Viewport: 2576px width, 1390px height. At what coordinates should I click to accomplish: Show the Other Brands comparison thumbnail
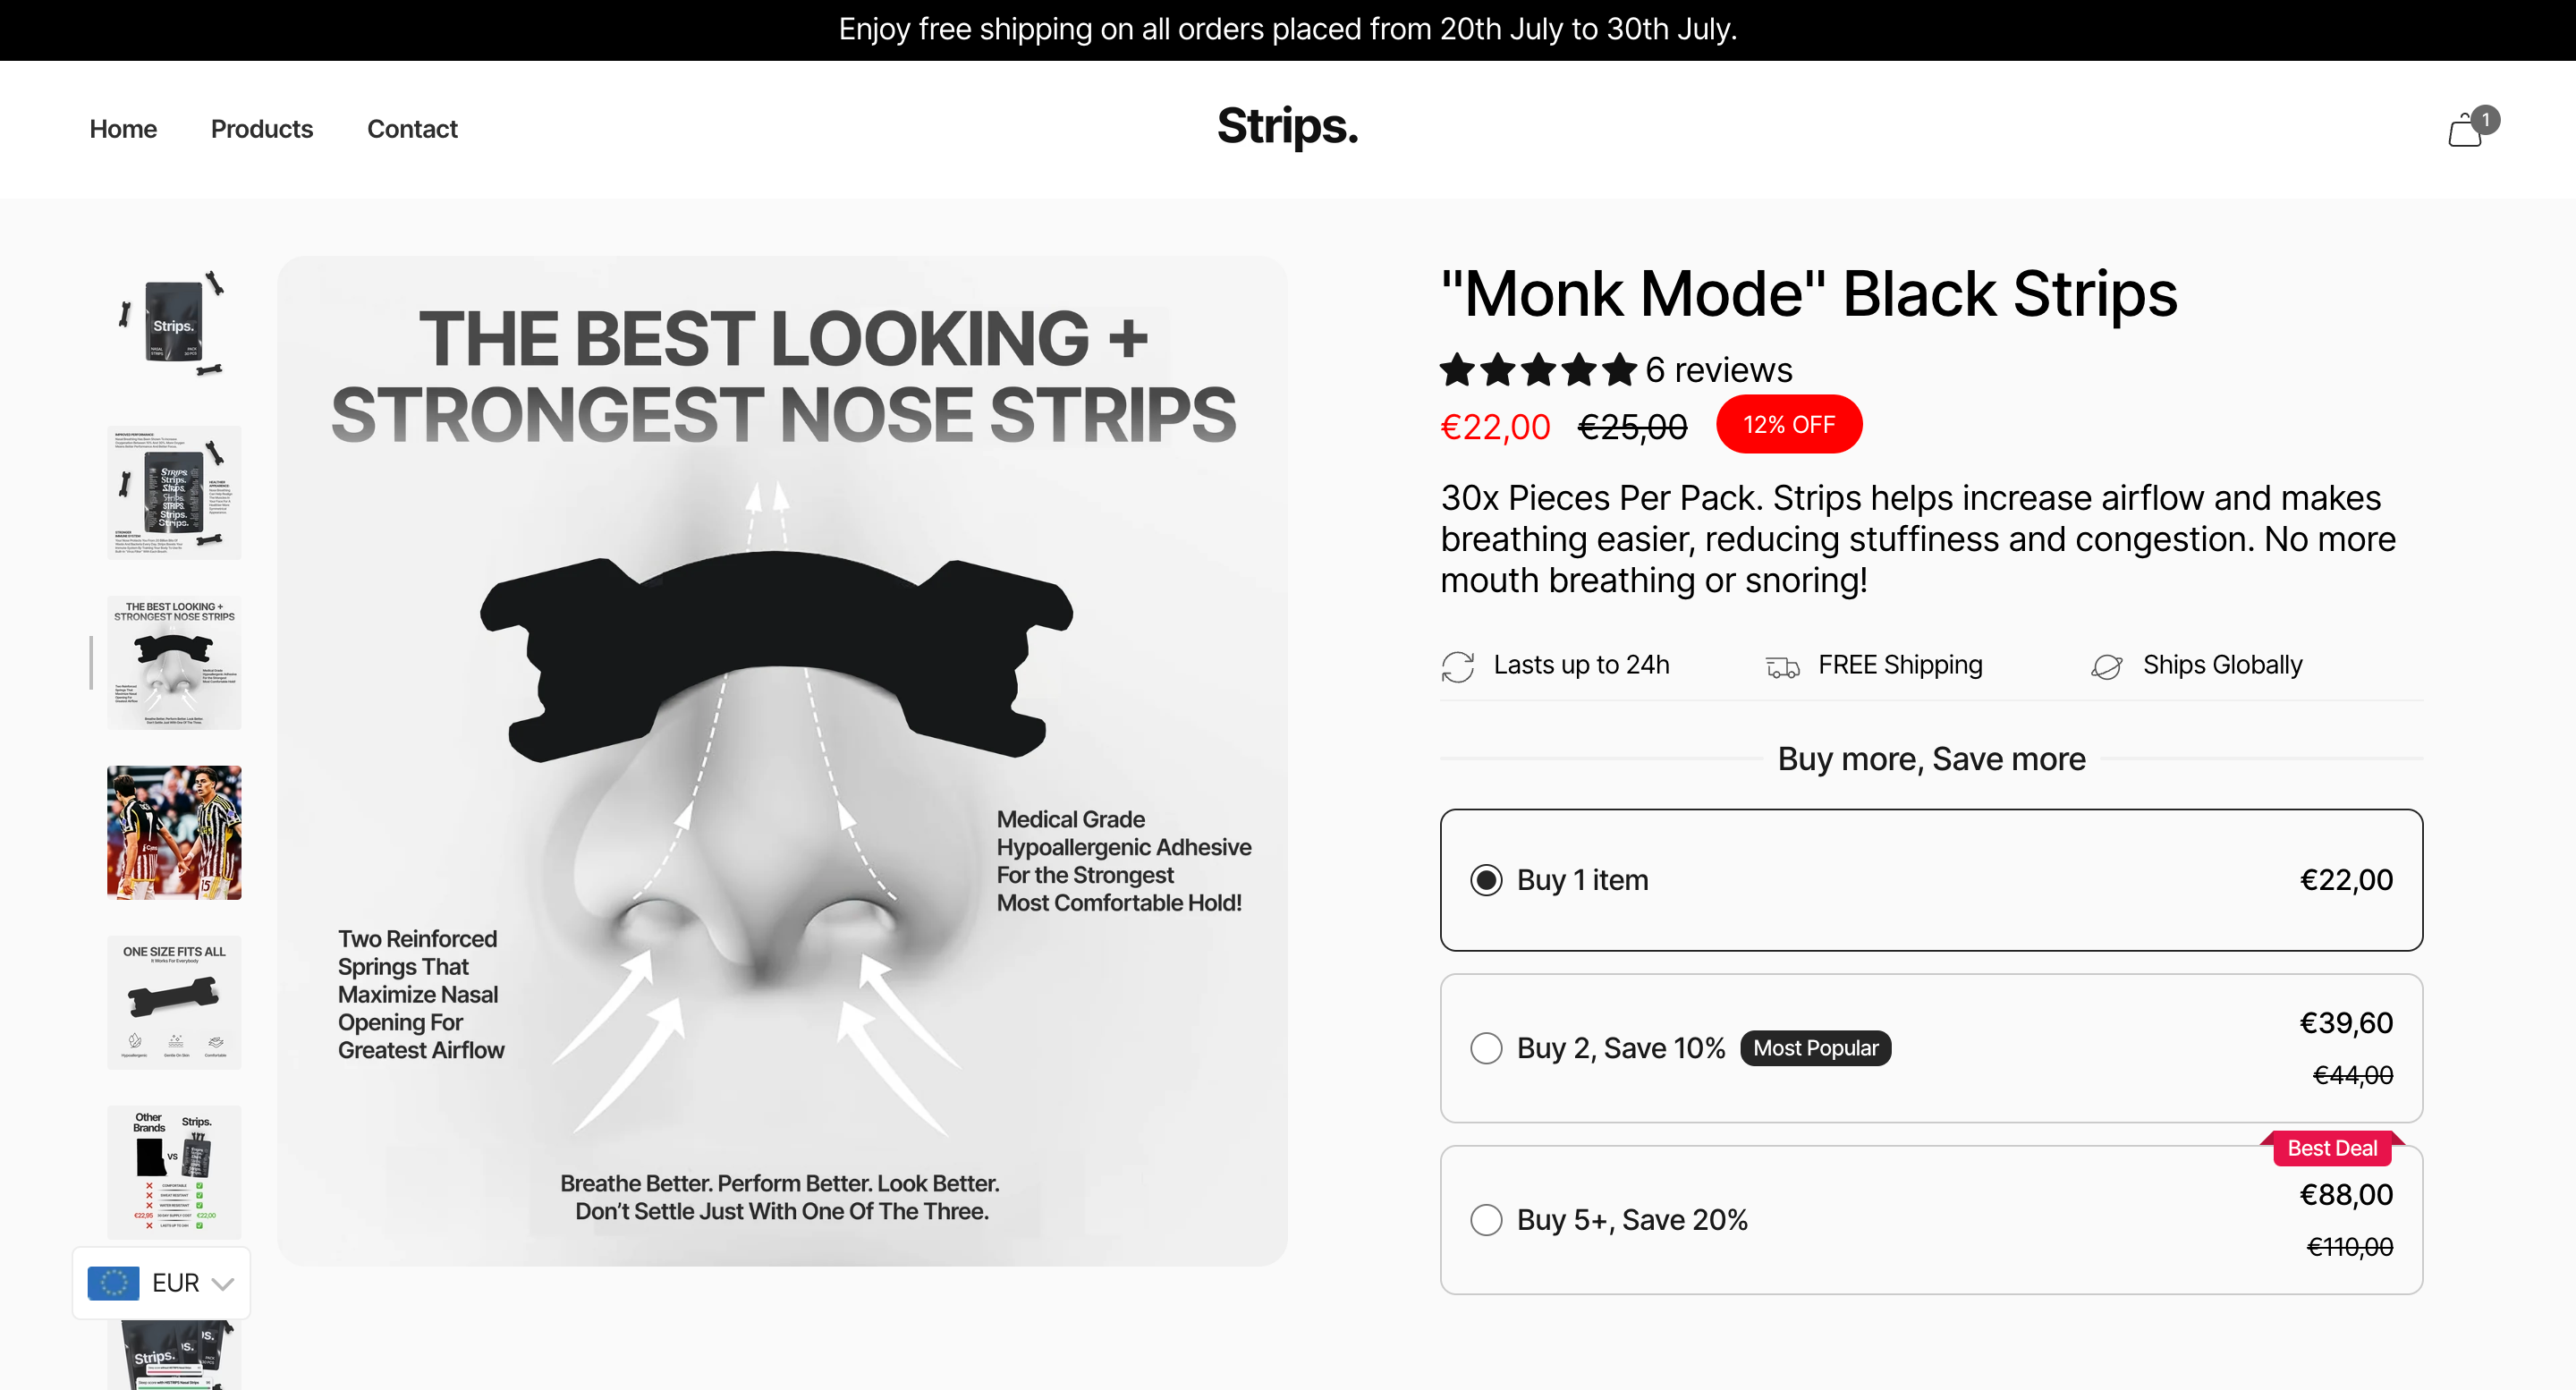pyautogui.click(x=174, y=1172)
